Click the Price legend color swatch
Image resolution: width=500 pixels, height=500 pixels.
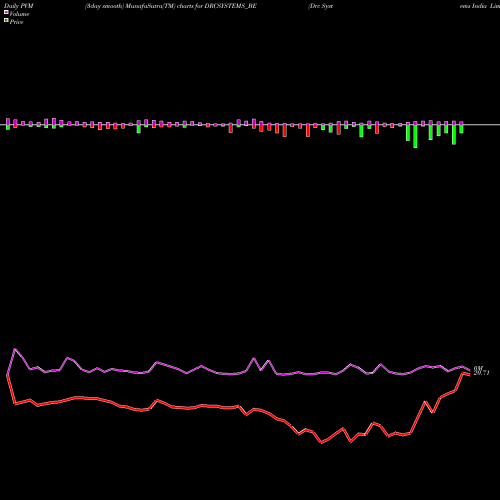[x=6, y=21]
